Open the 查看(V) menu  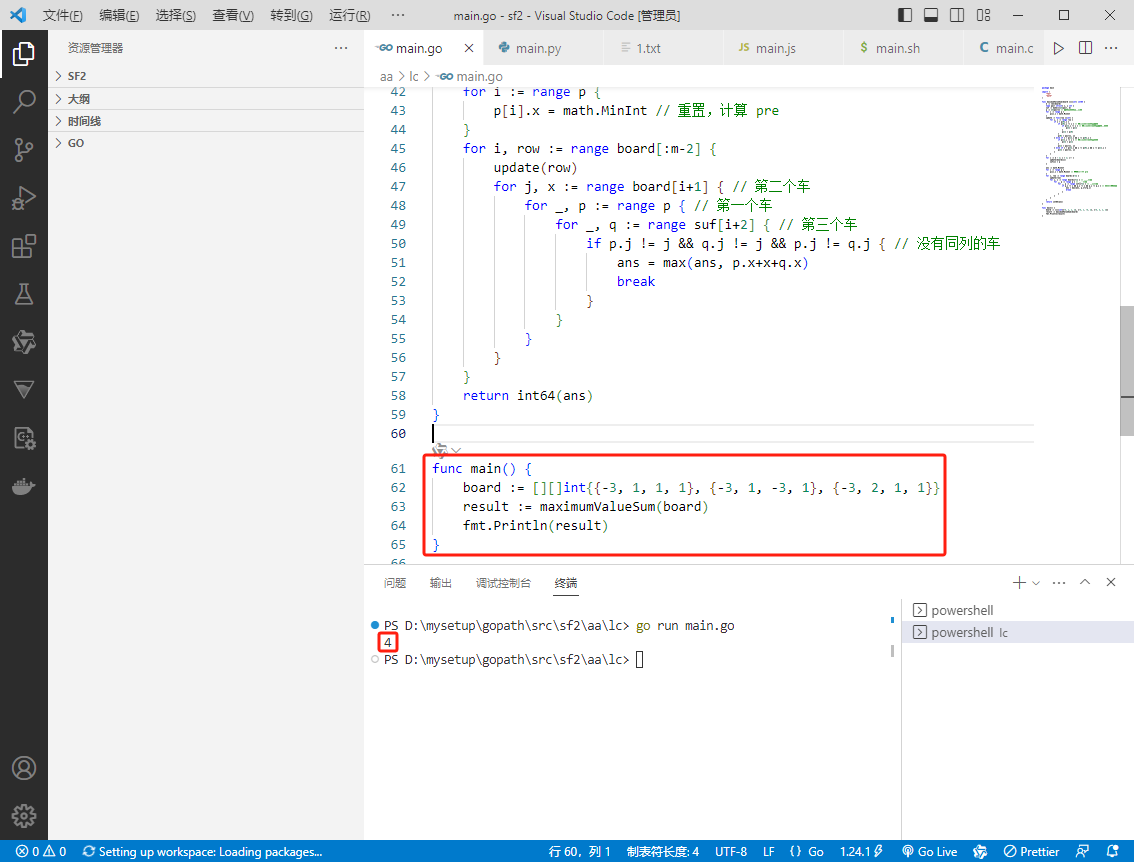point(233,15)
